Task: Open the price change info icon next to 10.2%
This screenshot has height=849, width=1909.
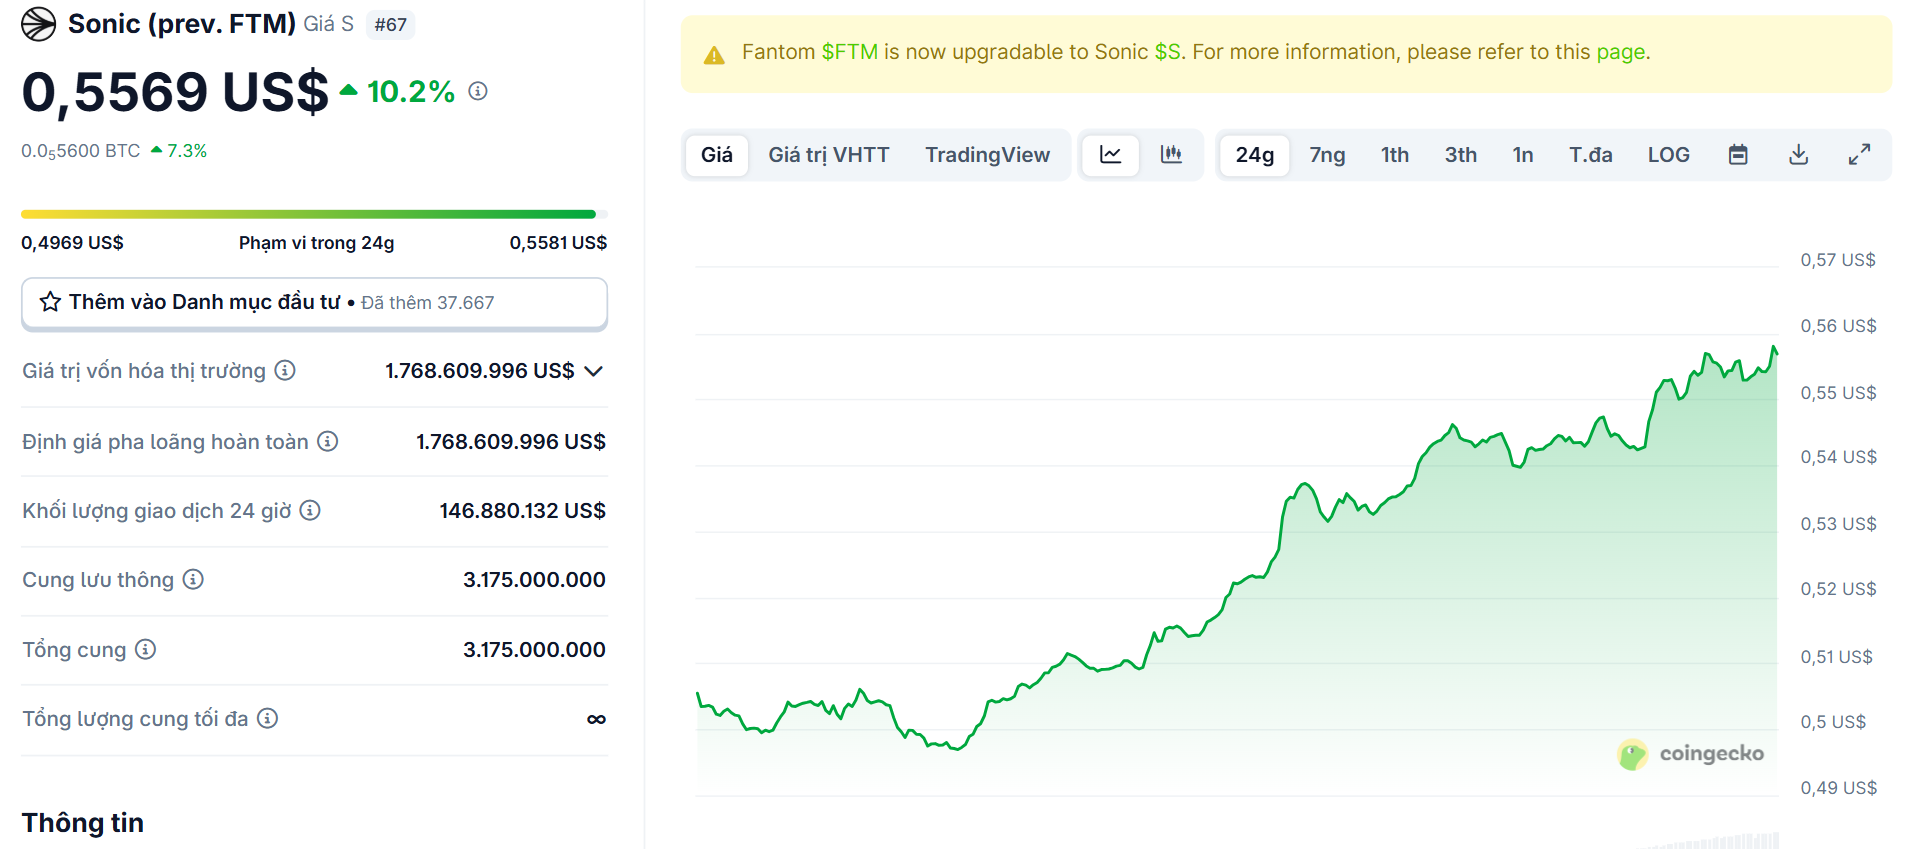Action: (478, 91)
